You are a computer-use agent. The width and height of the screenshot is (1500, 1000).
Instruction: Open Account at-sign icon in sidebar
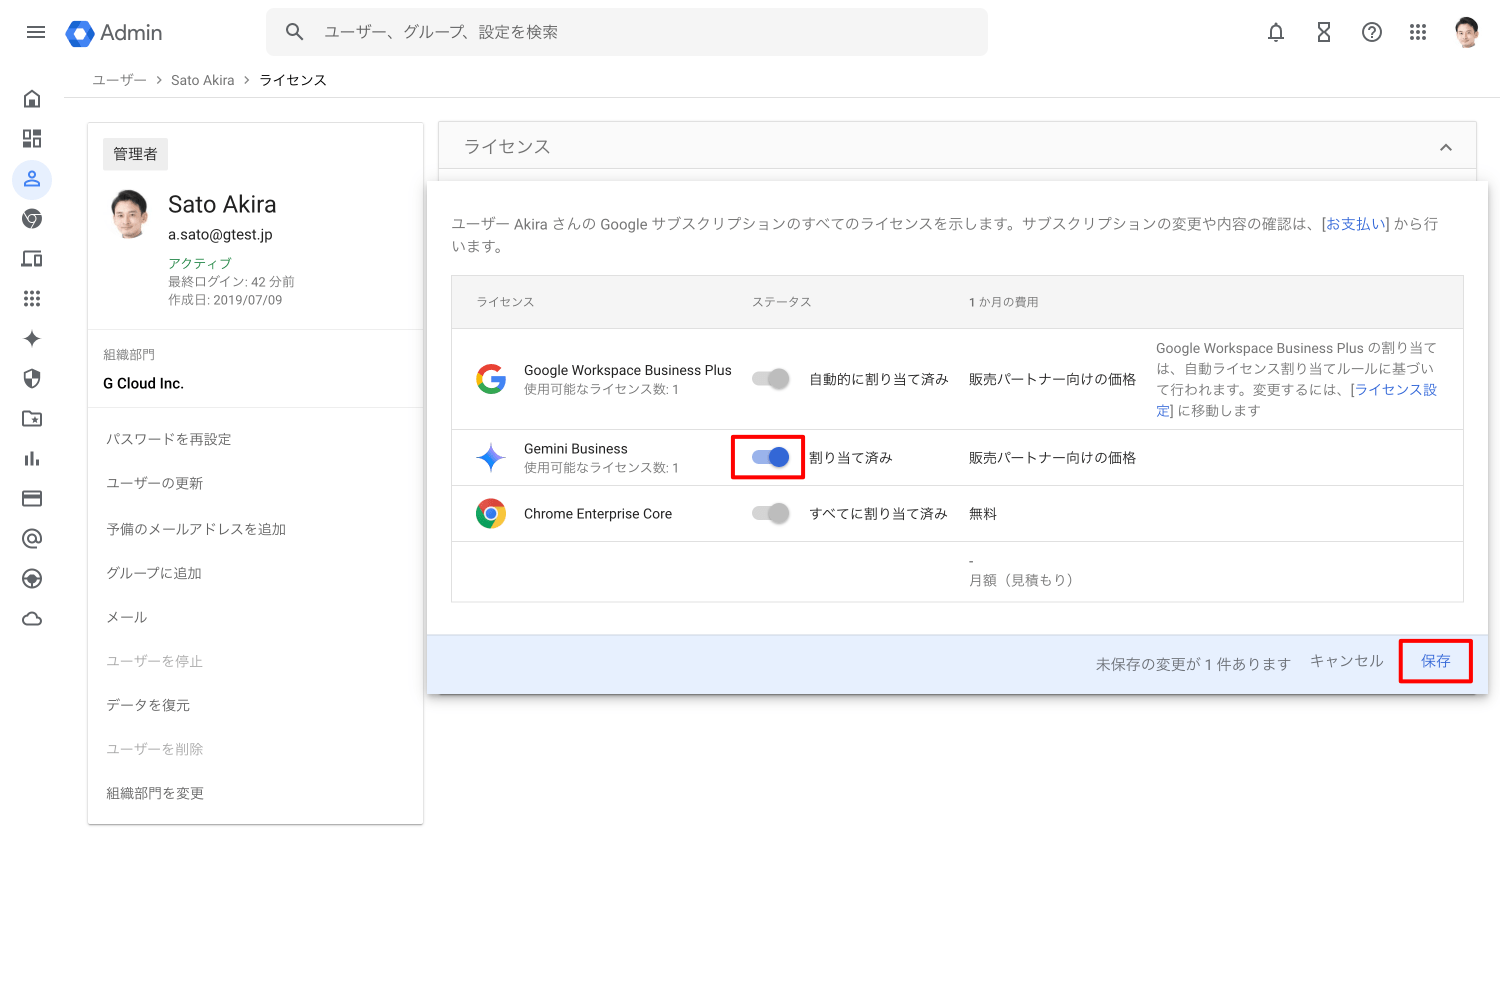tap(32, 539)
